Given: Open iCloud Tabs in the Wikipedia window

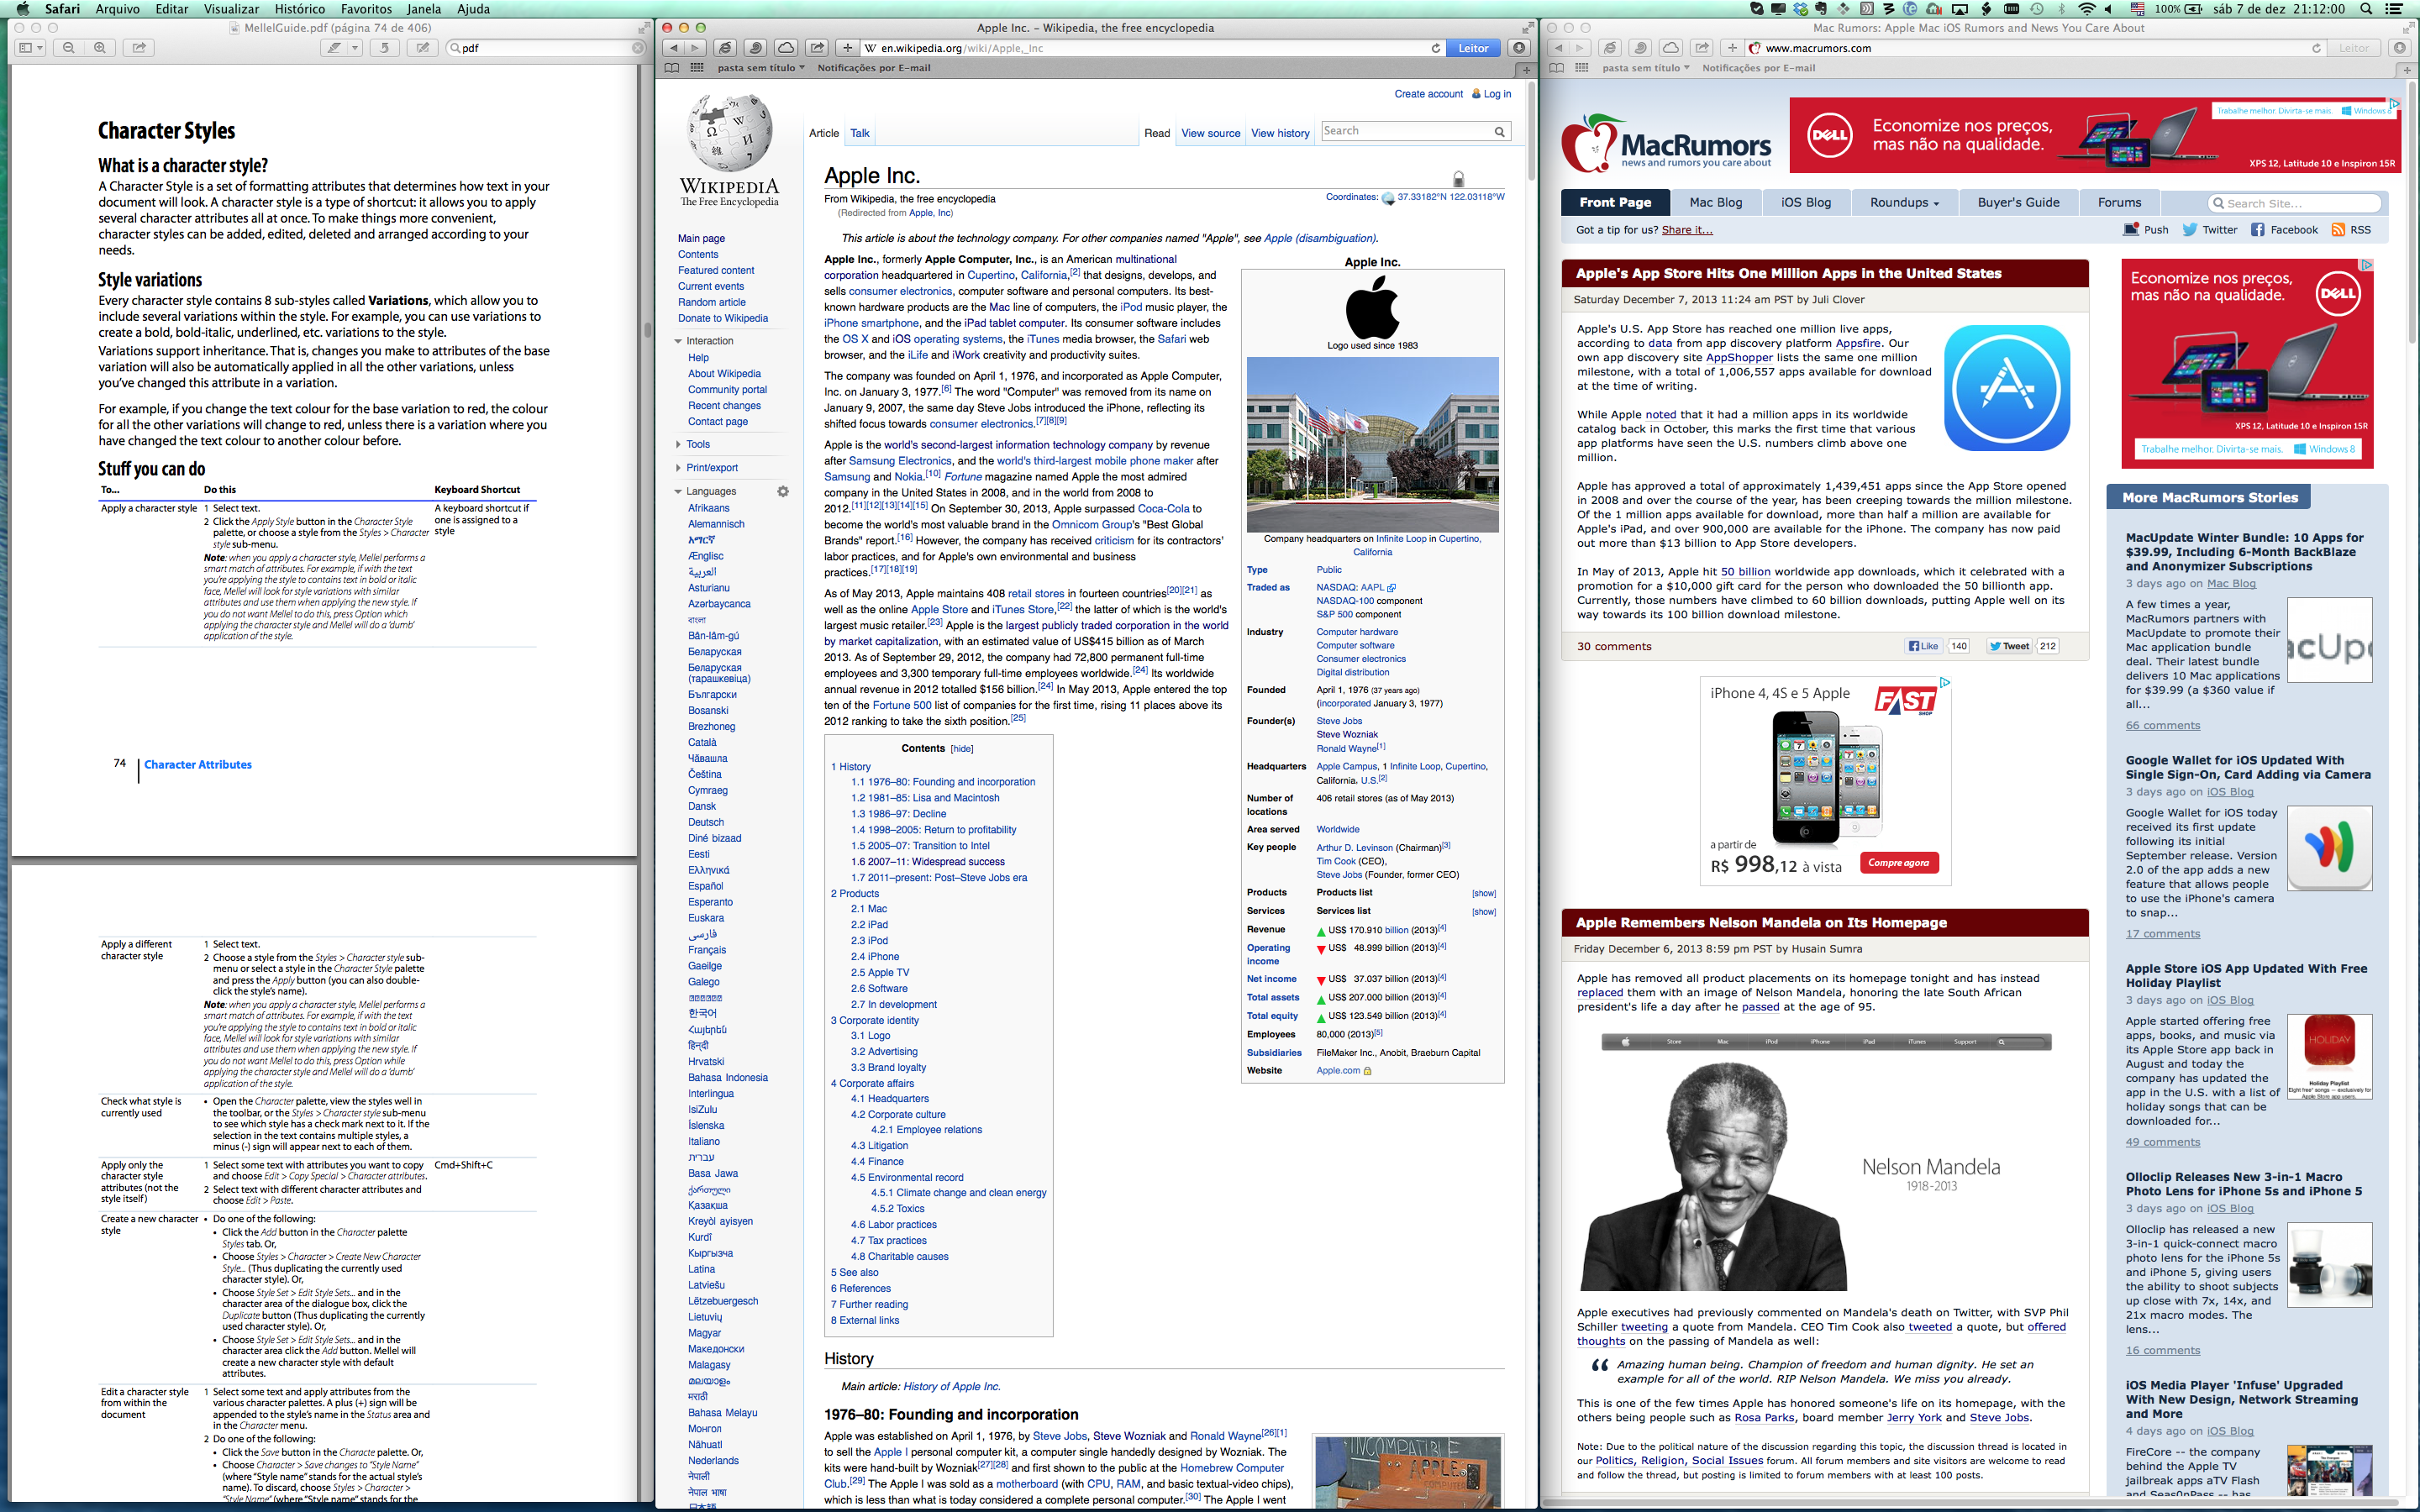Looking at the screenshot, I should pyautogui.click(x=786, y=48).
